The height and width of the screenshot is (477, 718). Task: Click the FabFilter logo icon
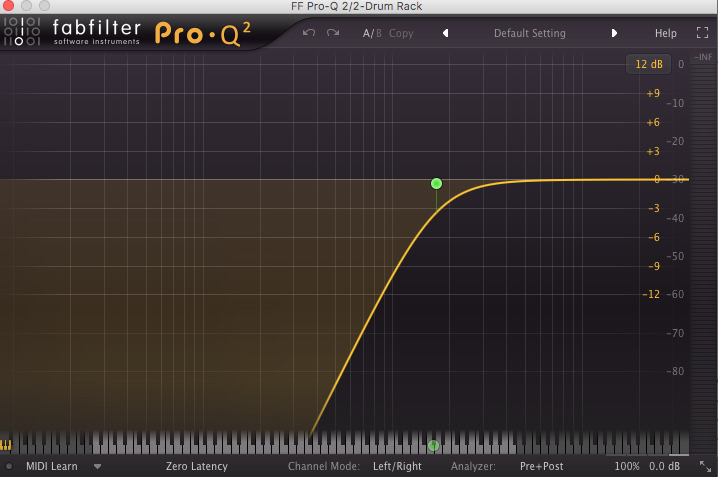22,32
